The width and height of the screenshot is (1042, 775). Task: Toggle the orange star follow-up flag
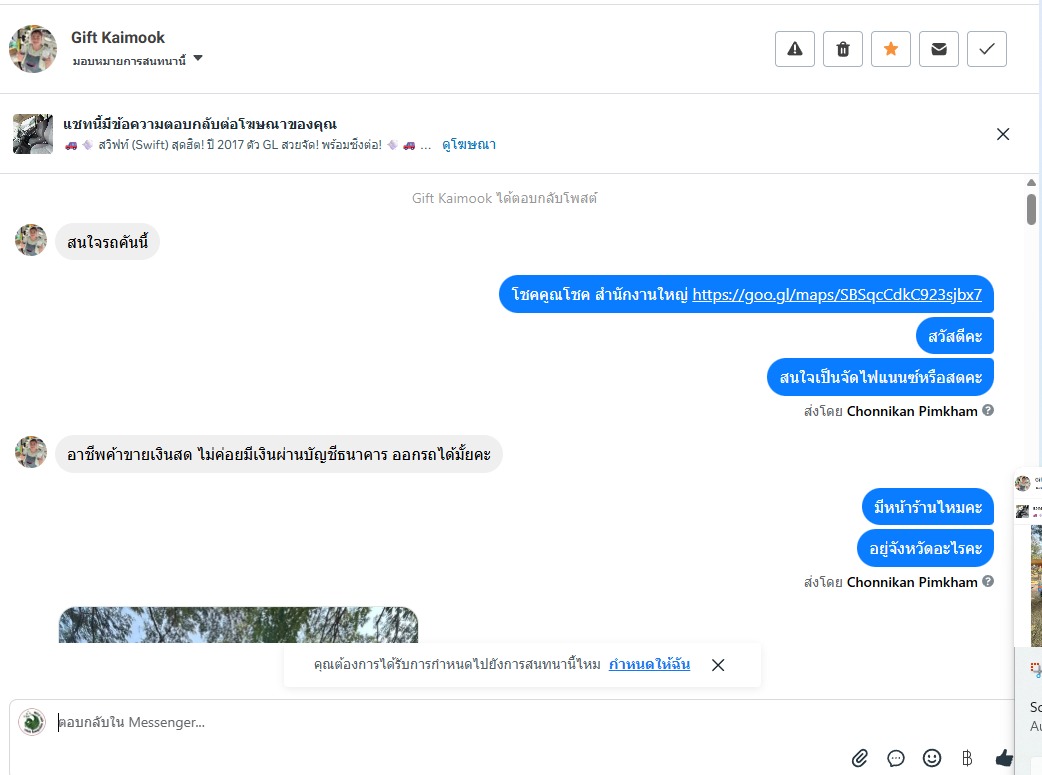(890, 49)
